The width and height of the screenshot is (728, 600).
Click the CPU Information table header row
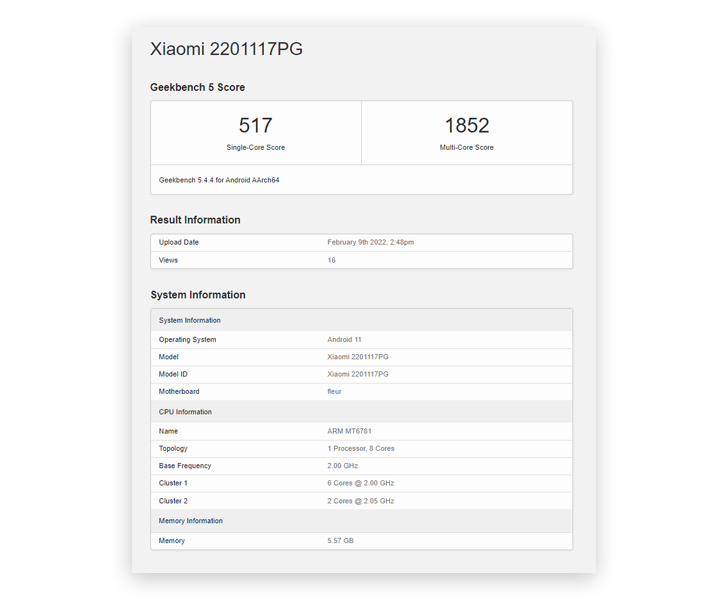(362, 412)
